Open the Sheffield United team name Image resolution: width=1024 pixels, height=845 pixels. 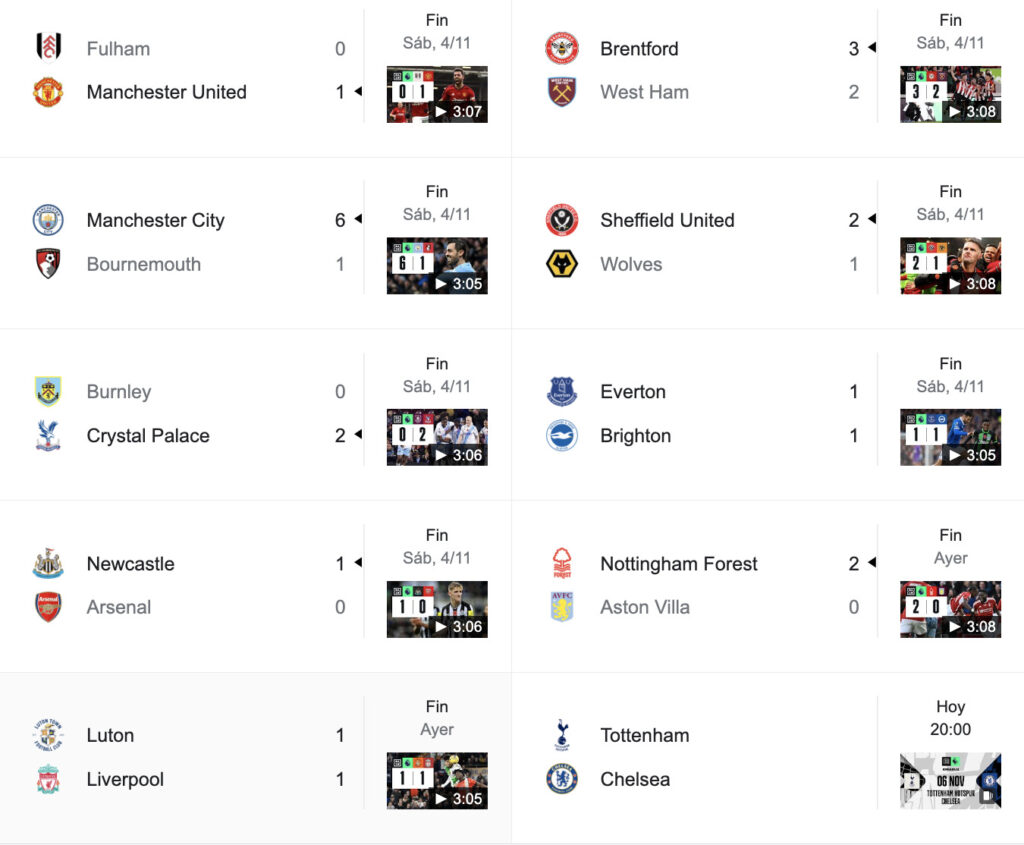[x=667, y=220]
